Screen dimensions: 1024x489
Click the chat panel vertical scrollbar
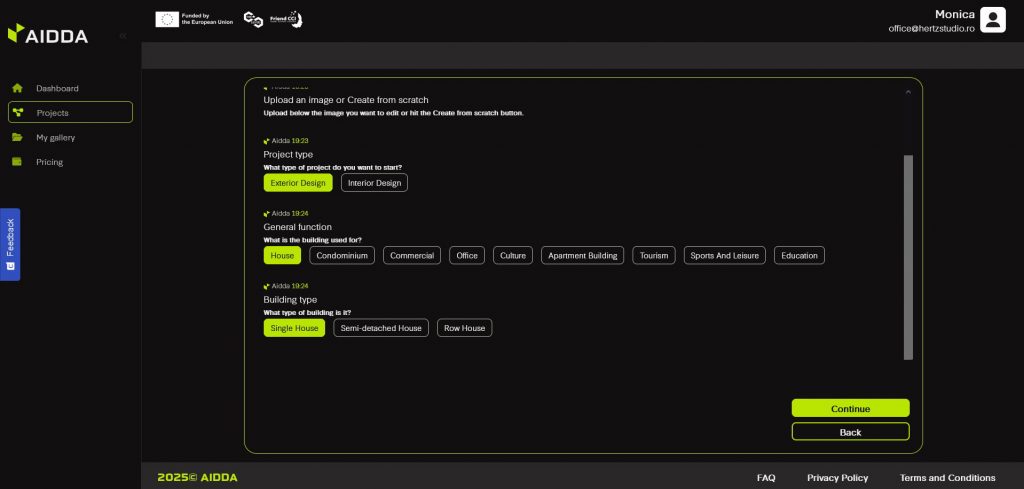pyautogui.click(x=908, y=256)
